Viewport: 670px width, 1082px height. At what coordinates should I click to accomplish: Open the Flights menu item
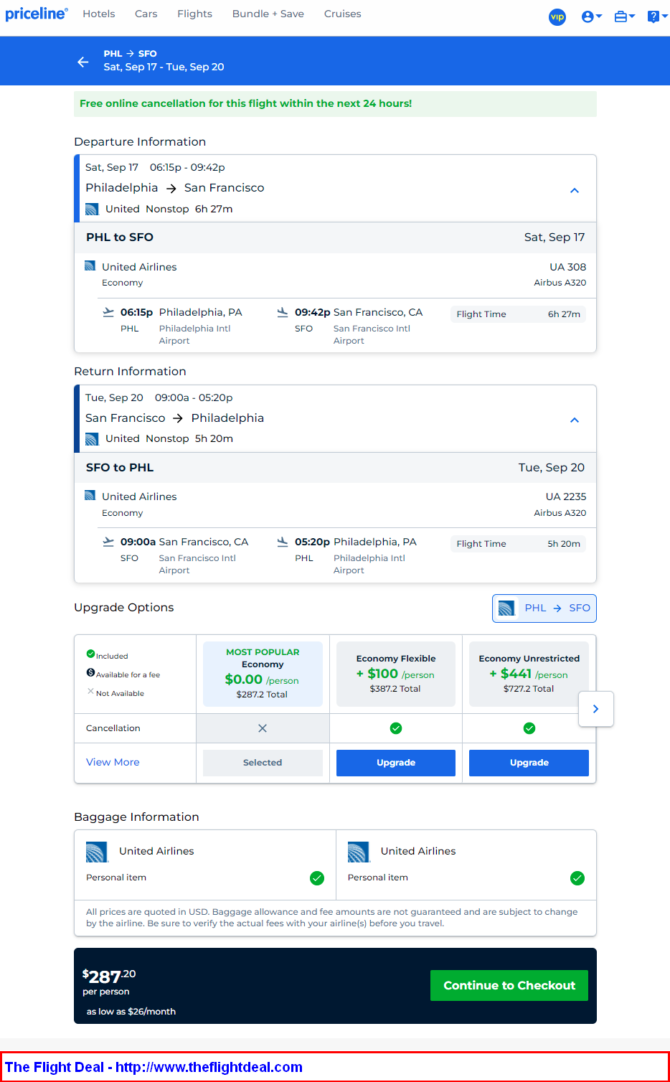[195, 14]
